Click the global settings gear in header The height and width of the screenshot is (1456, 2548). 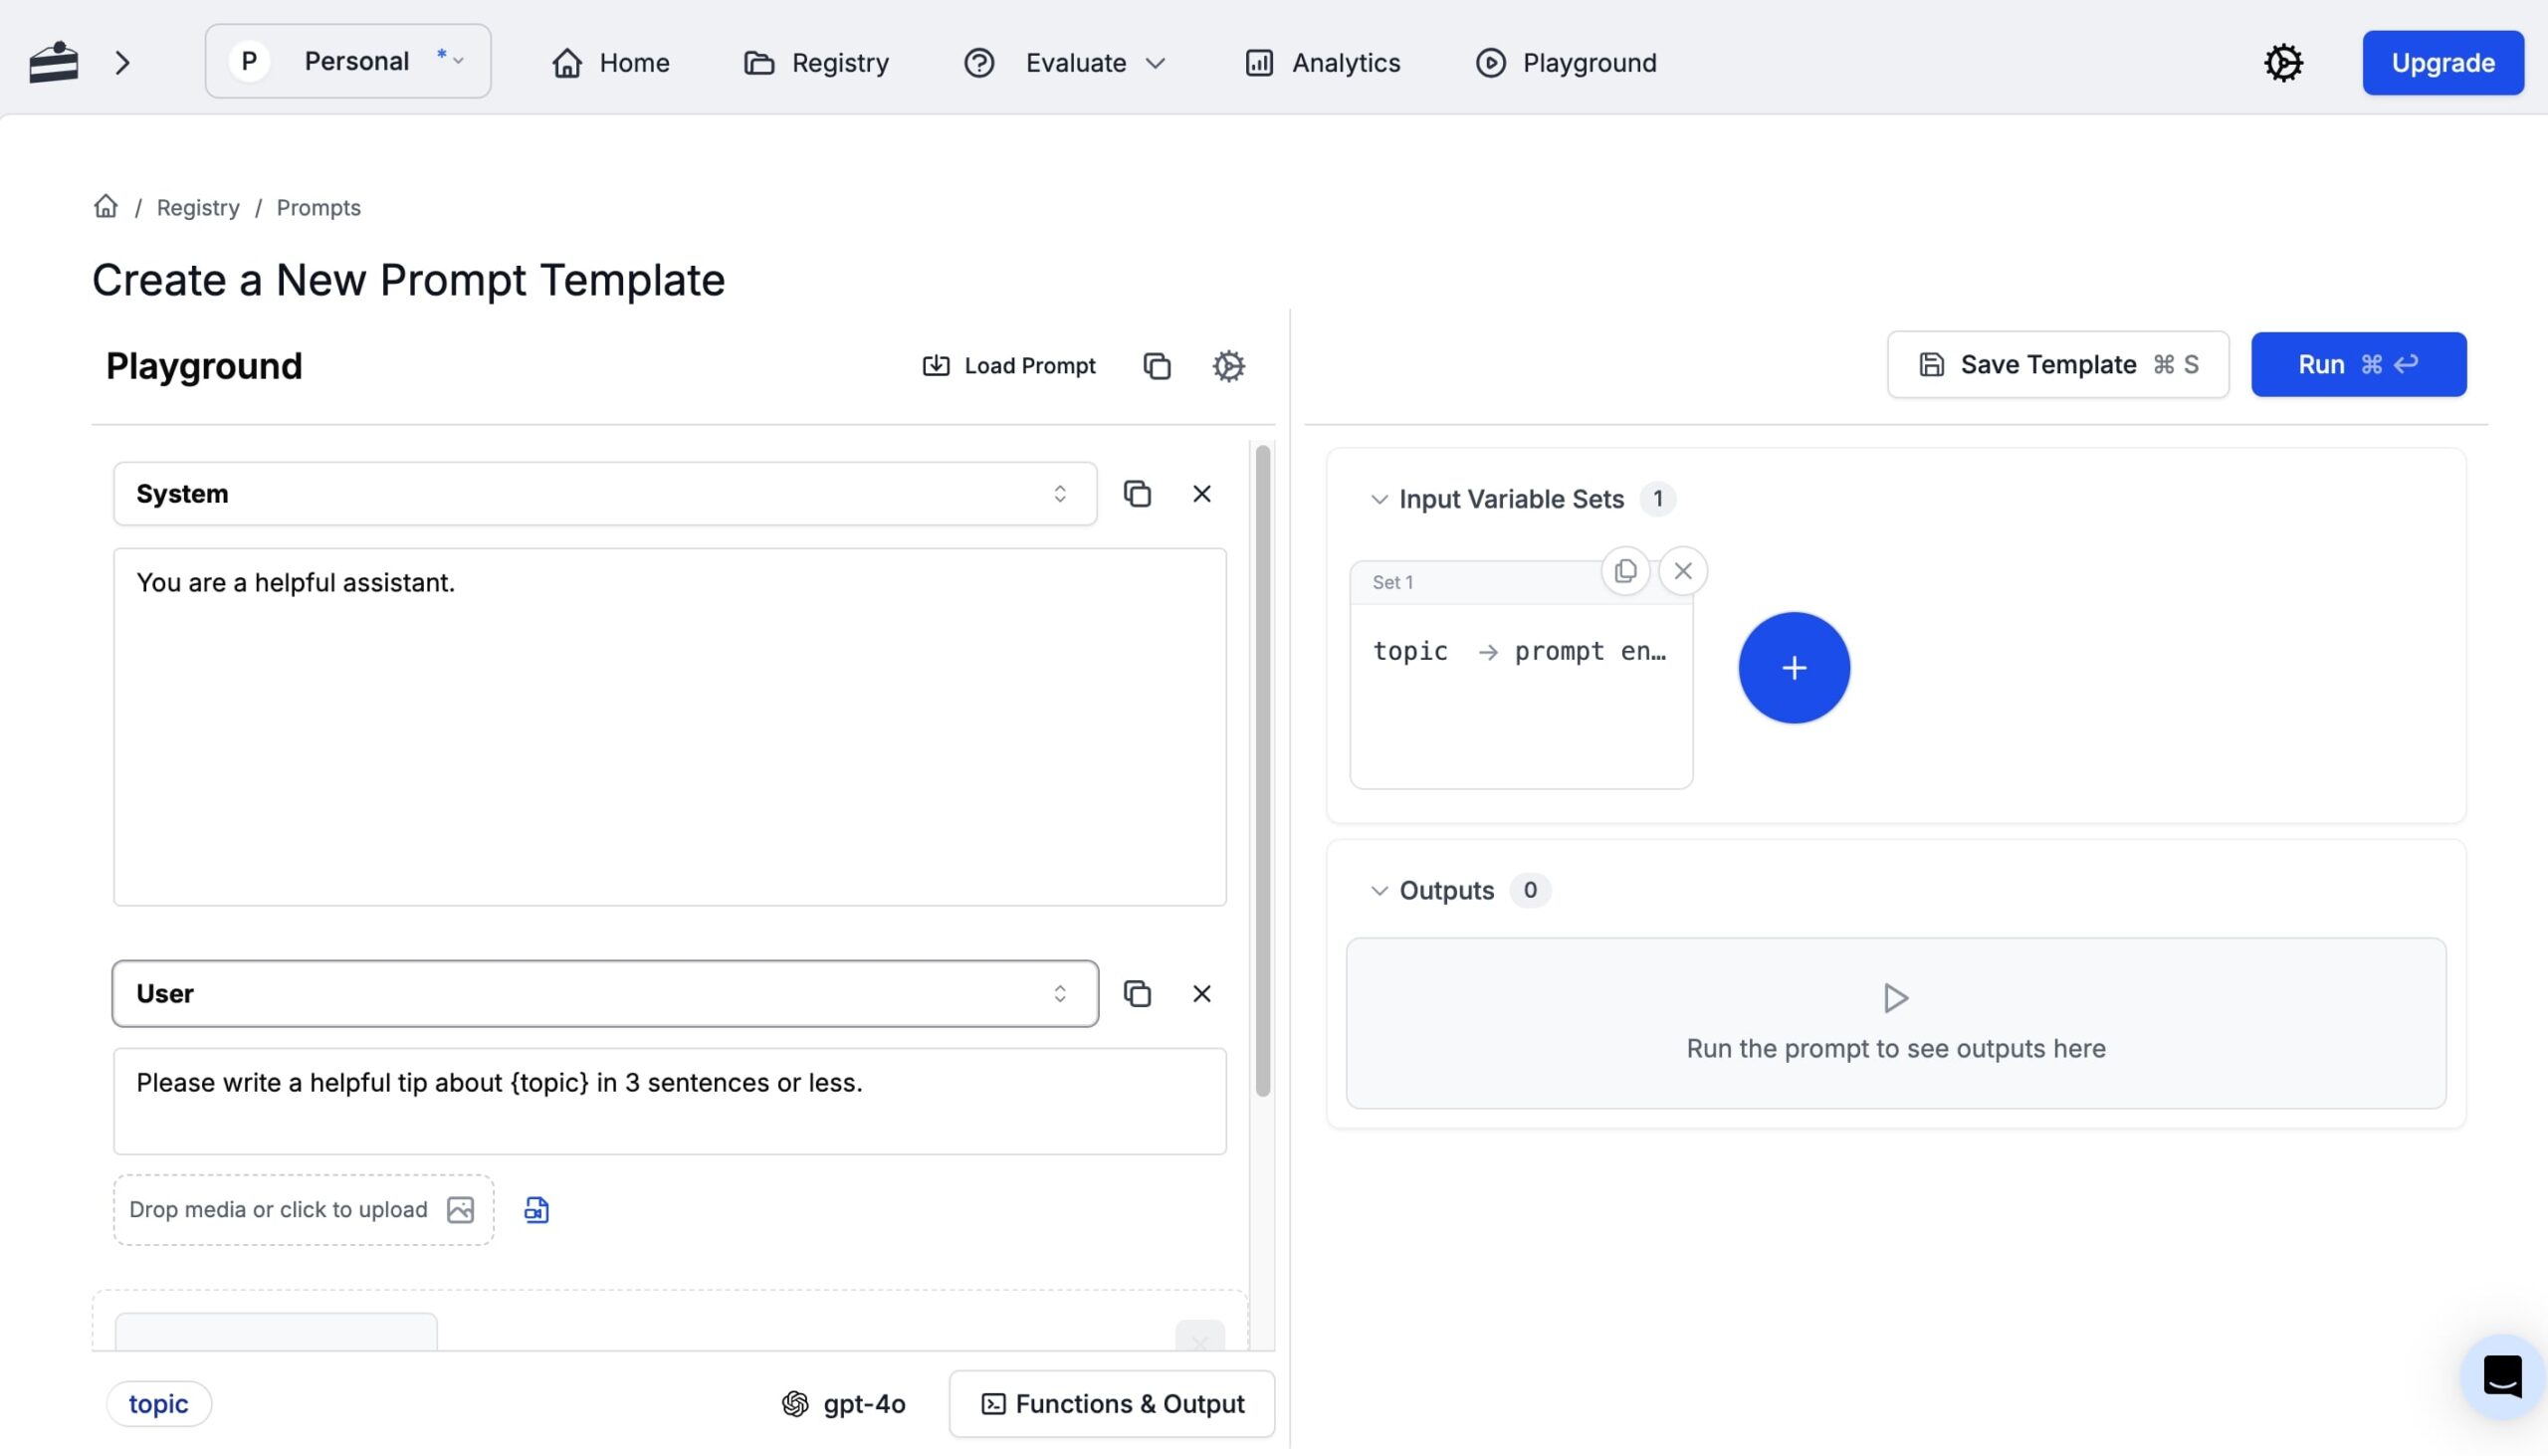2282,63
